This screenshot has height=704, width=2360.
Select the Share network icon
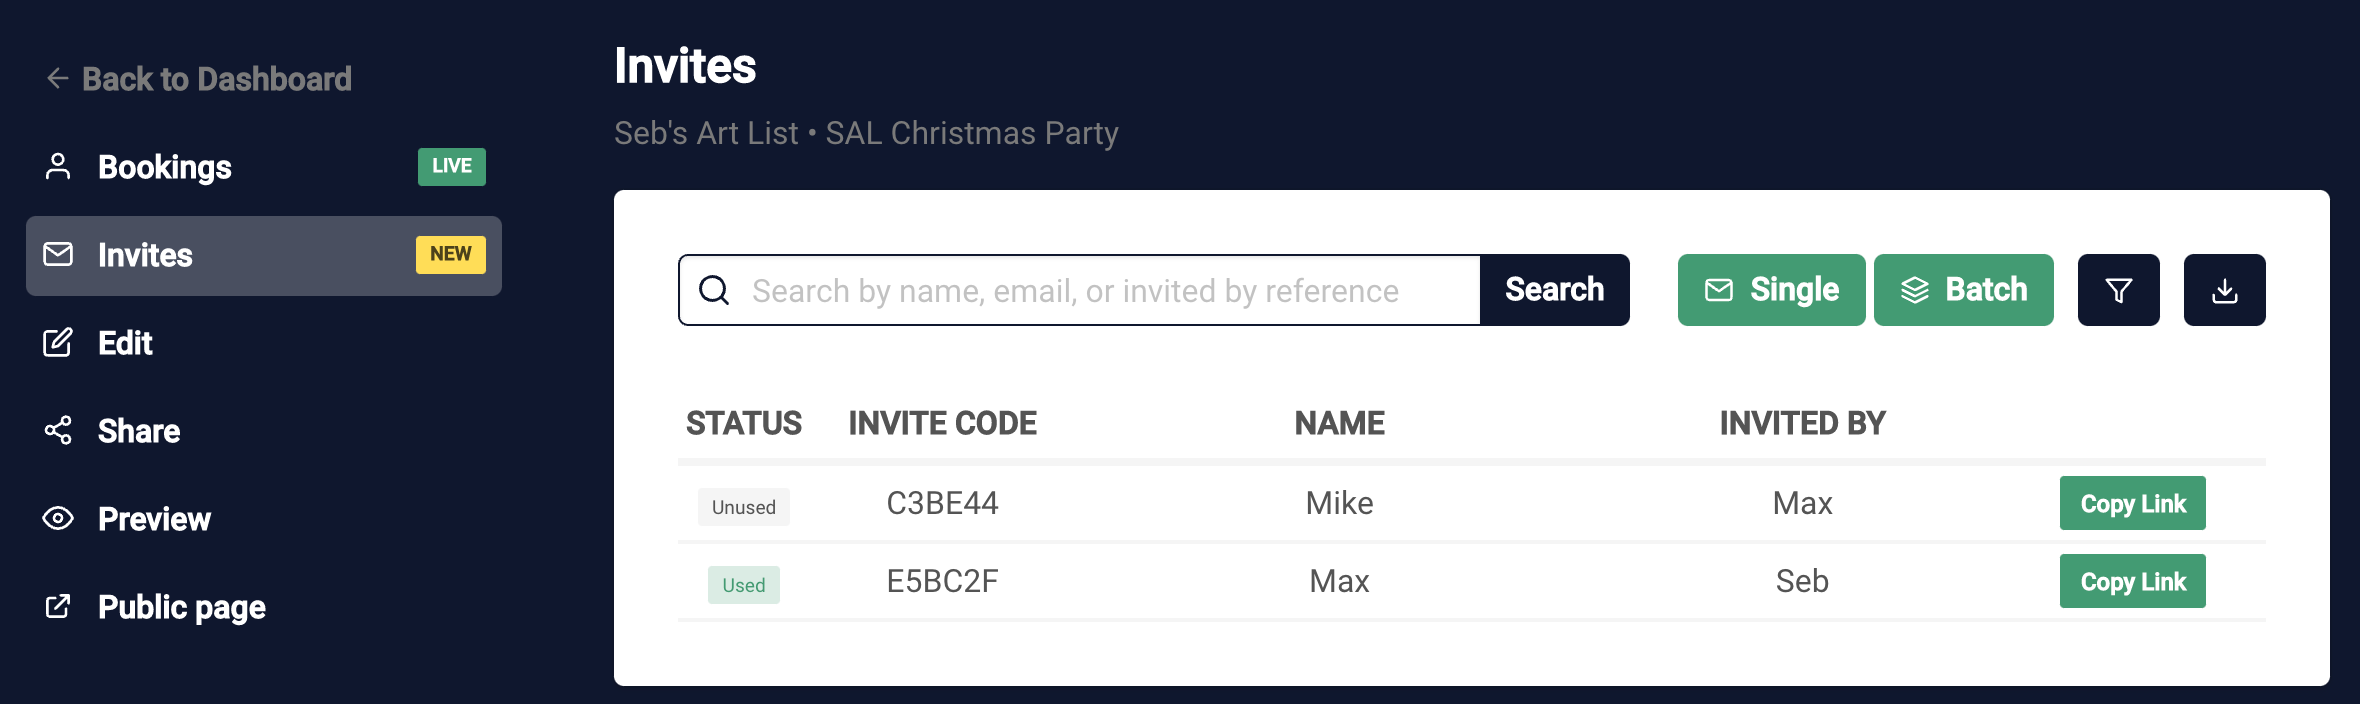(x=58, y=430)
